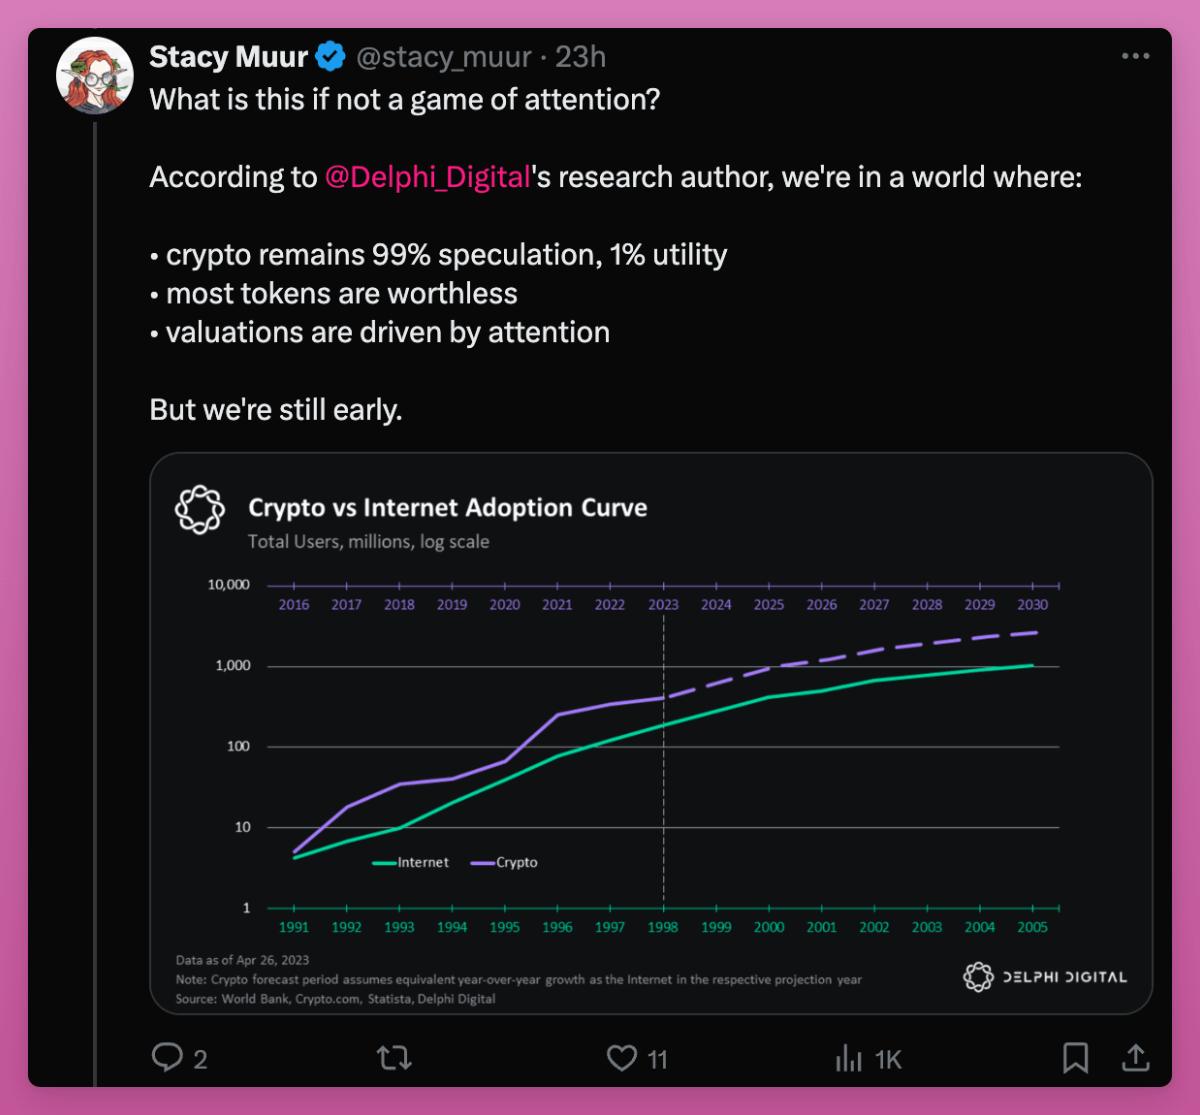Click the tweet text about attention
This screenshot has height=1115, width=1200.
(x=405, y=100)
